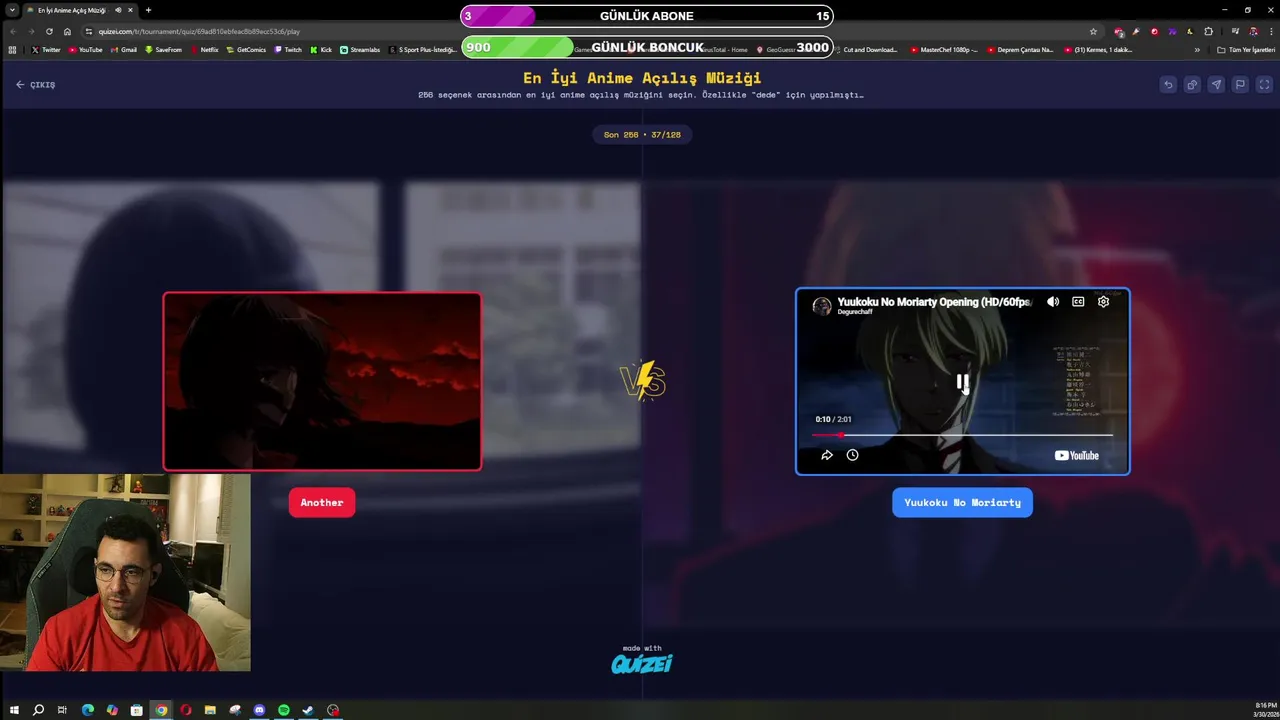This screenshot has width=1280, height=720.
Task: Click the flag report icon
Action: coord(1240,85)
